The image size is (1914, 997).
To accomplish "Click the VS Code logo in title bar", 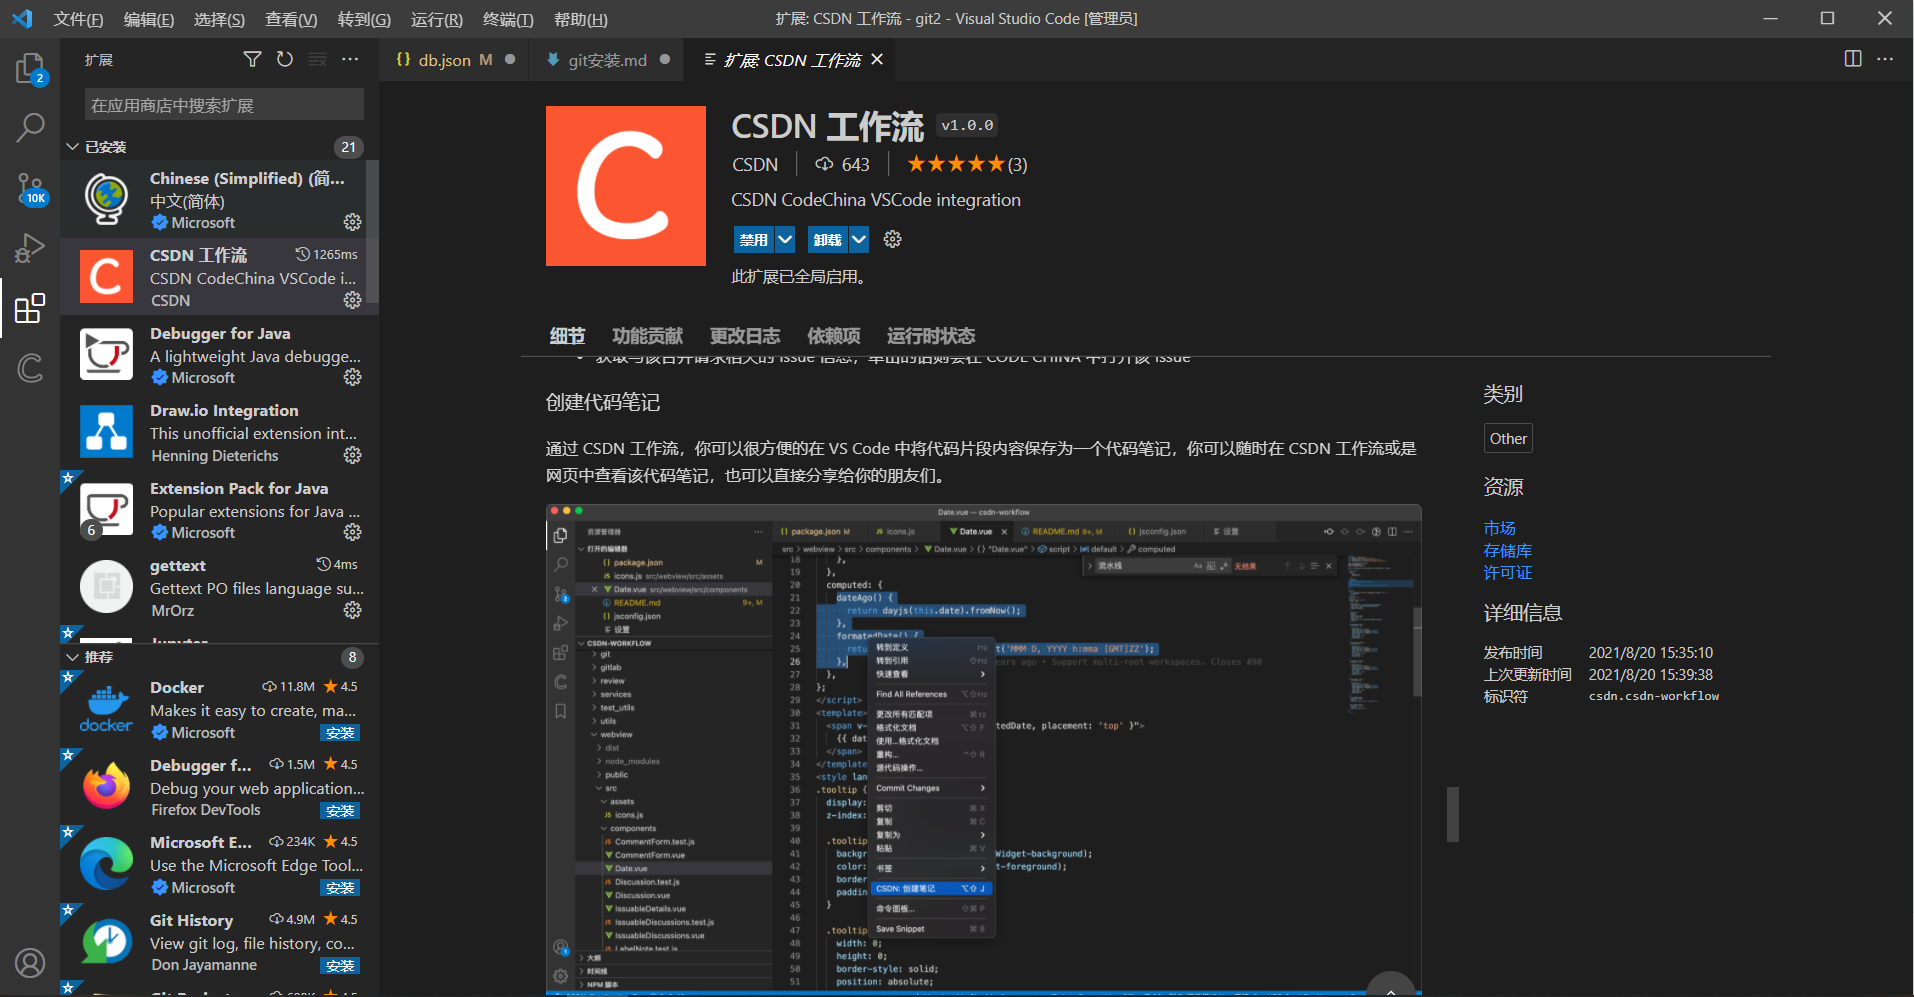I will click(22, 19).
